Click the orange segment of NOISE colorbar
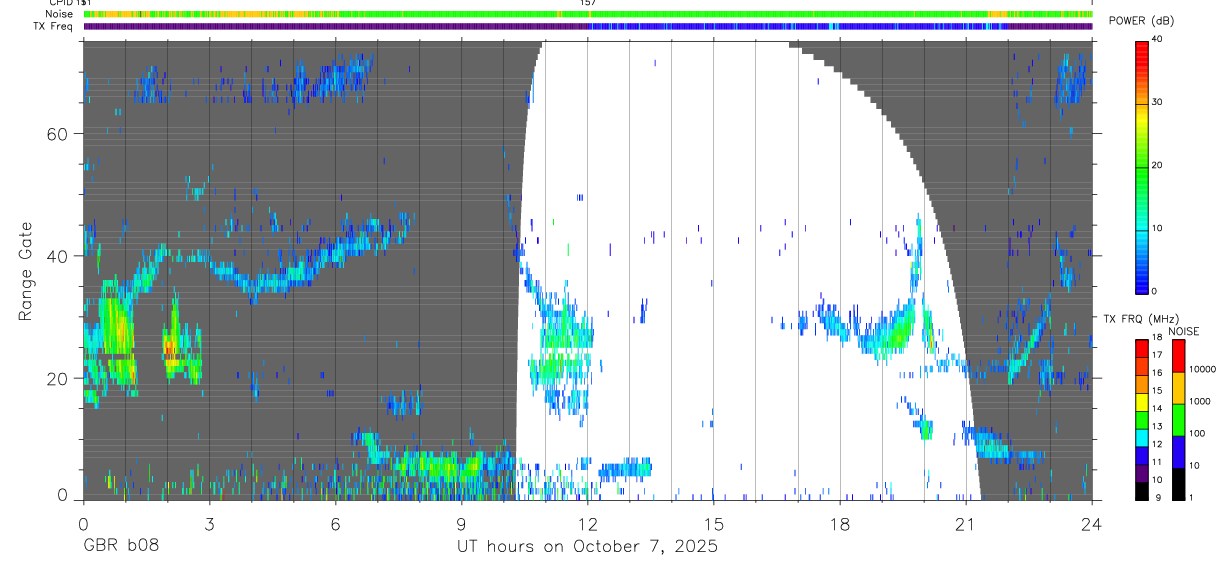The image size is (1228, 567). (1177, 388)
